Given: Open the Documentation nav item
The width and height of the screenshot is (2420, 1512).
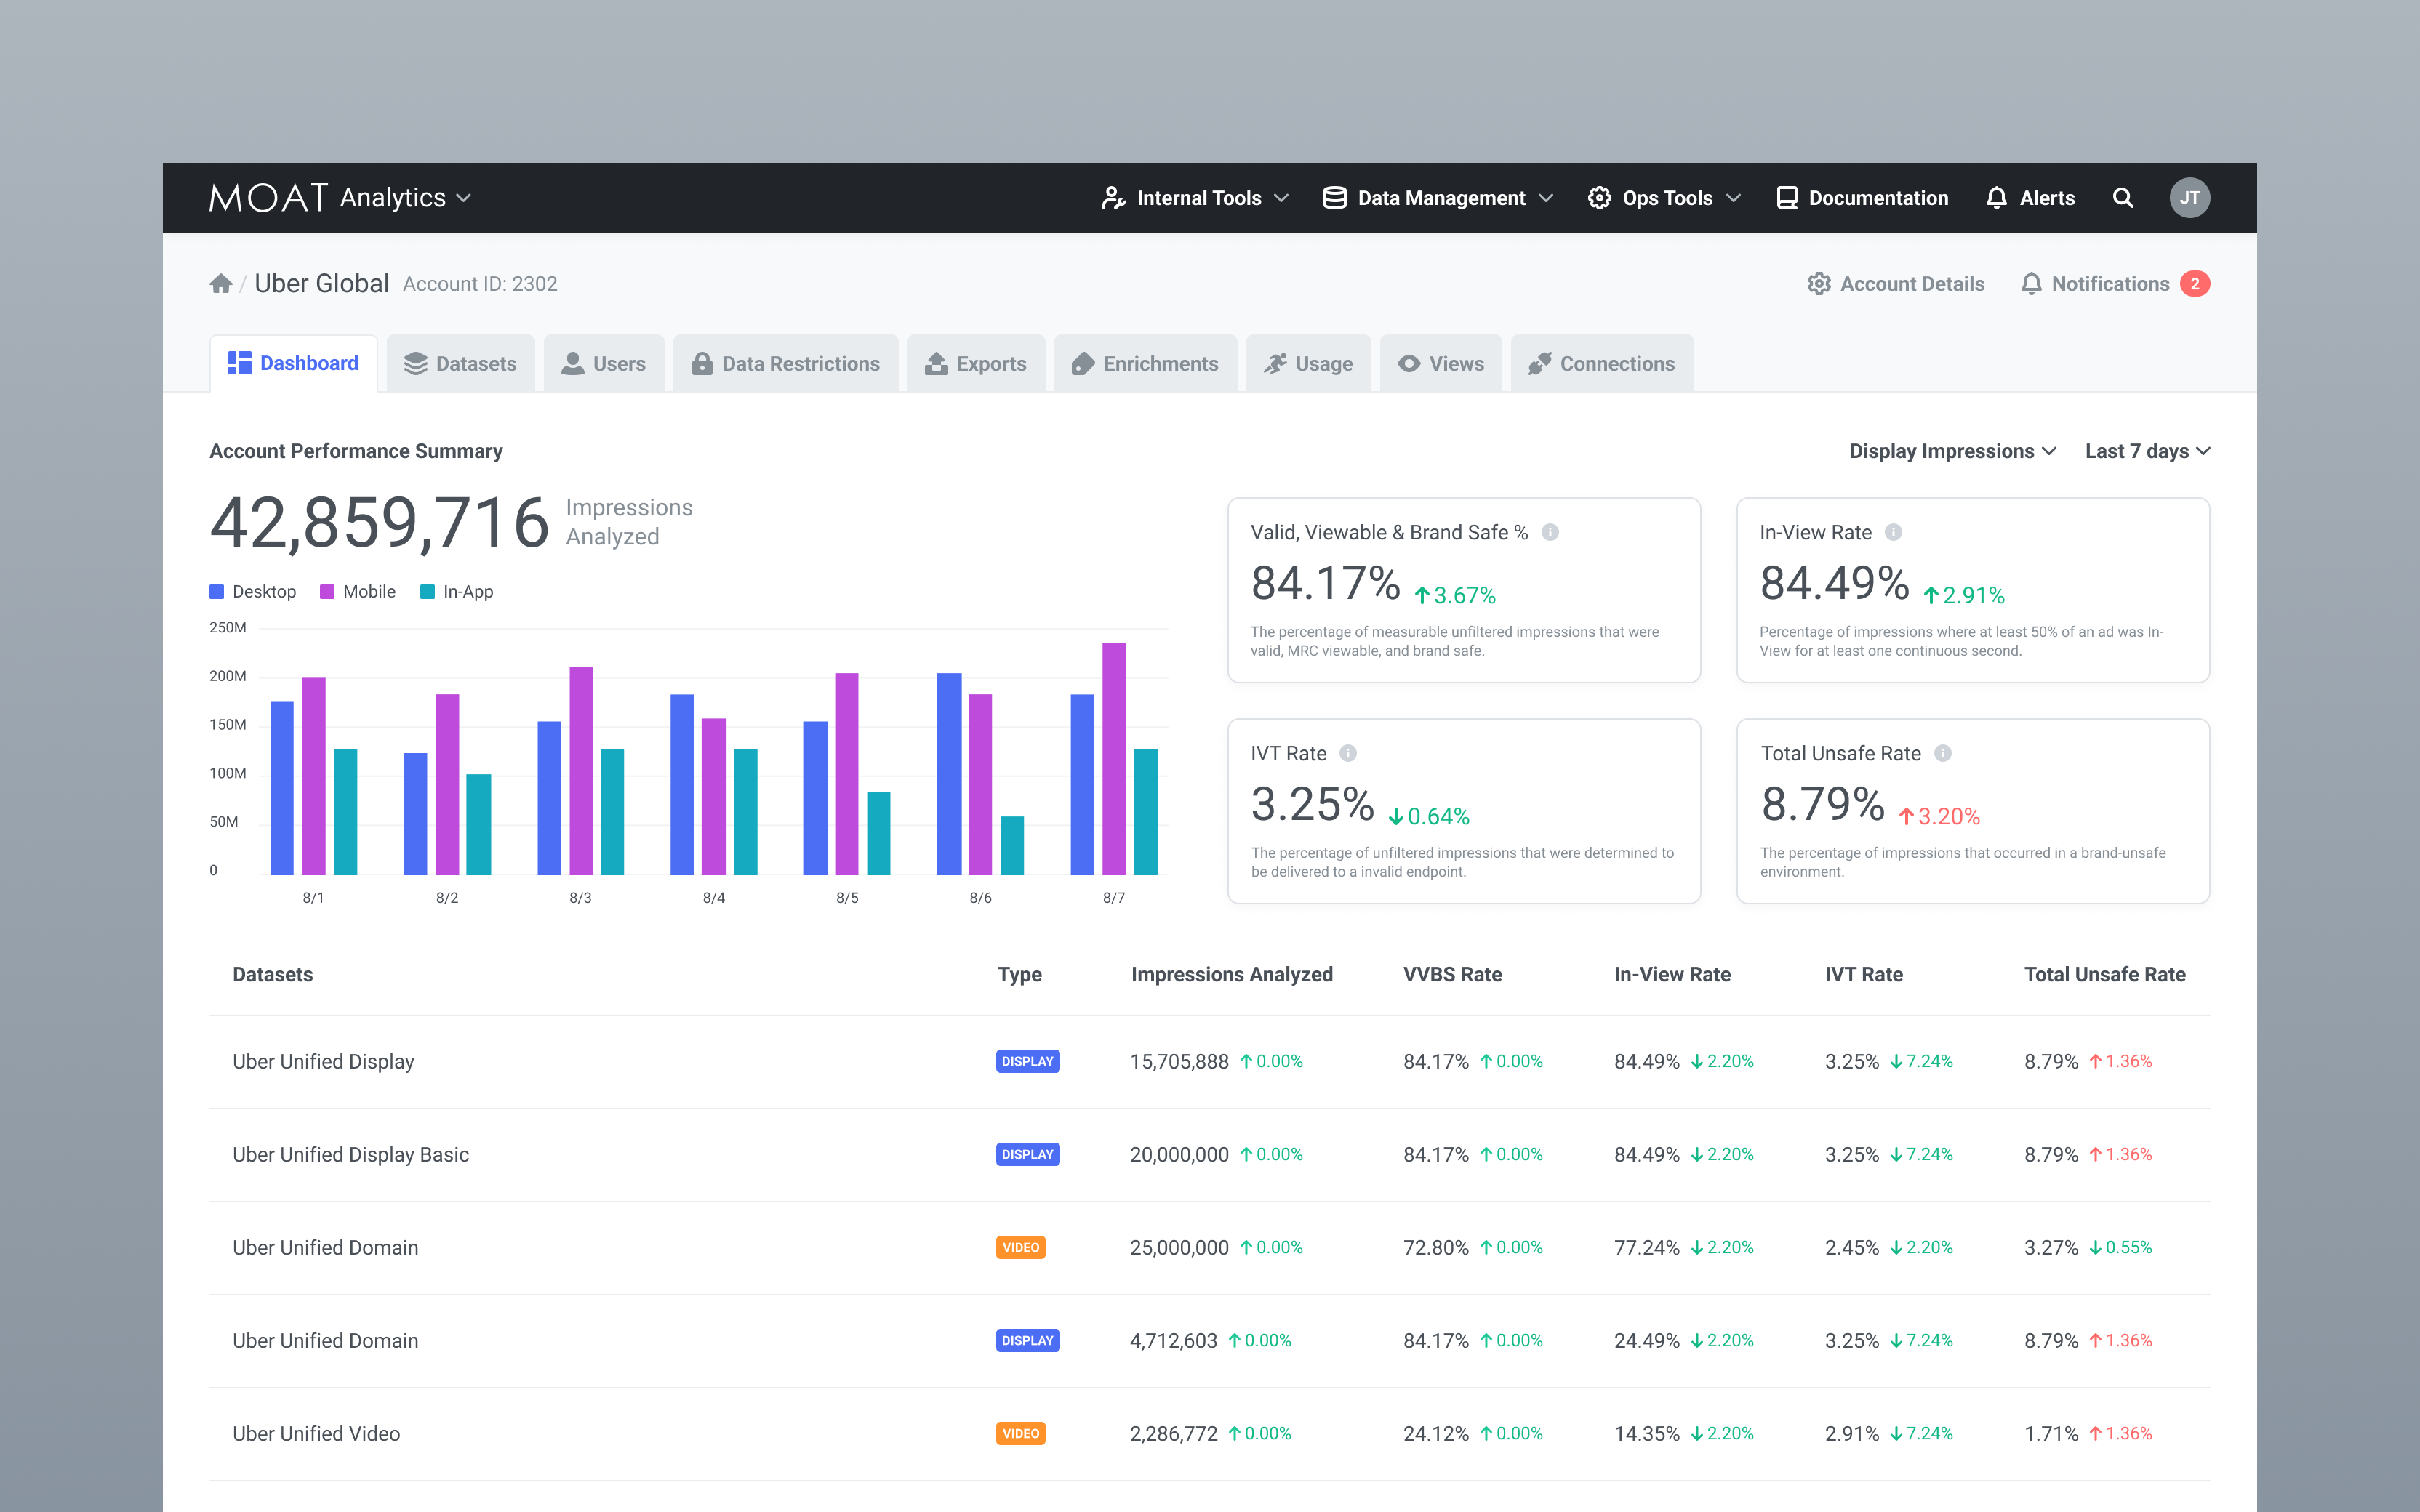Looking at the screenshot, I should tap(1862, 198).
